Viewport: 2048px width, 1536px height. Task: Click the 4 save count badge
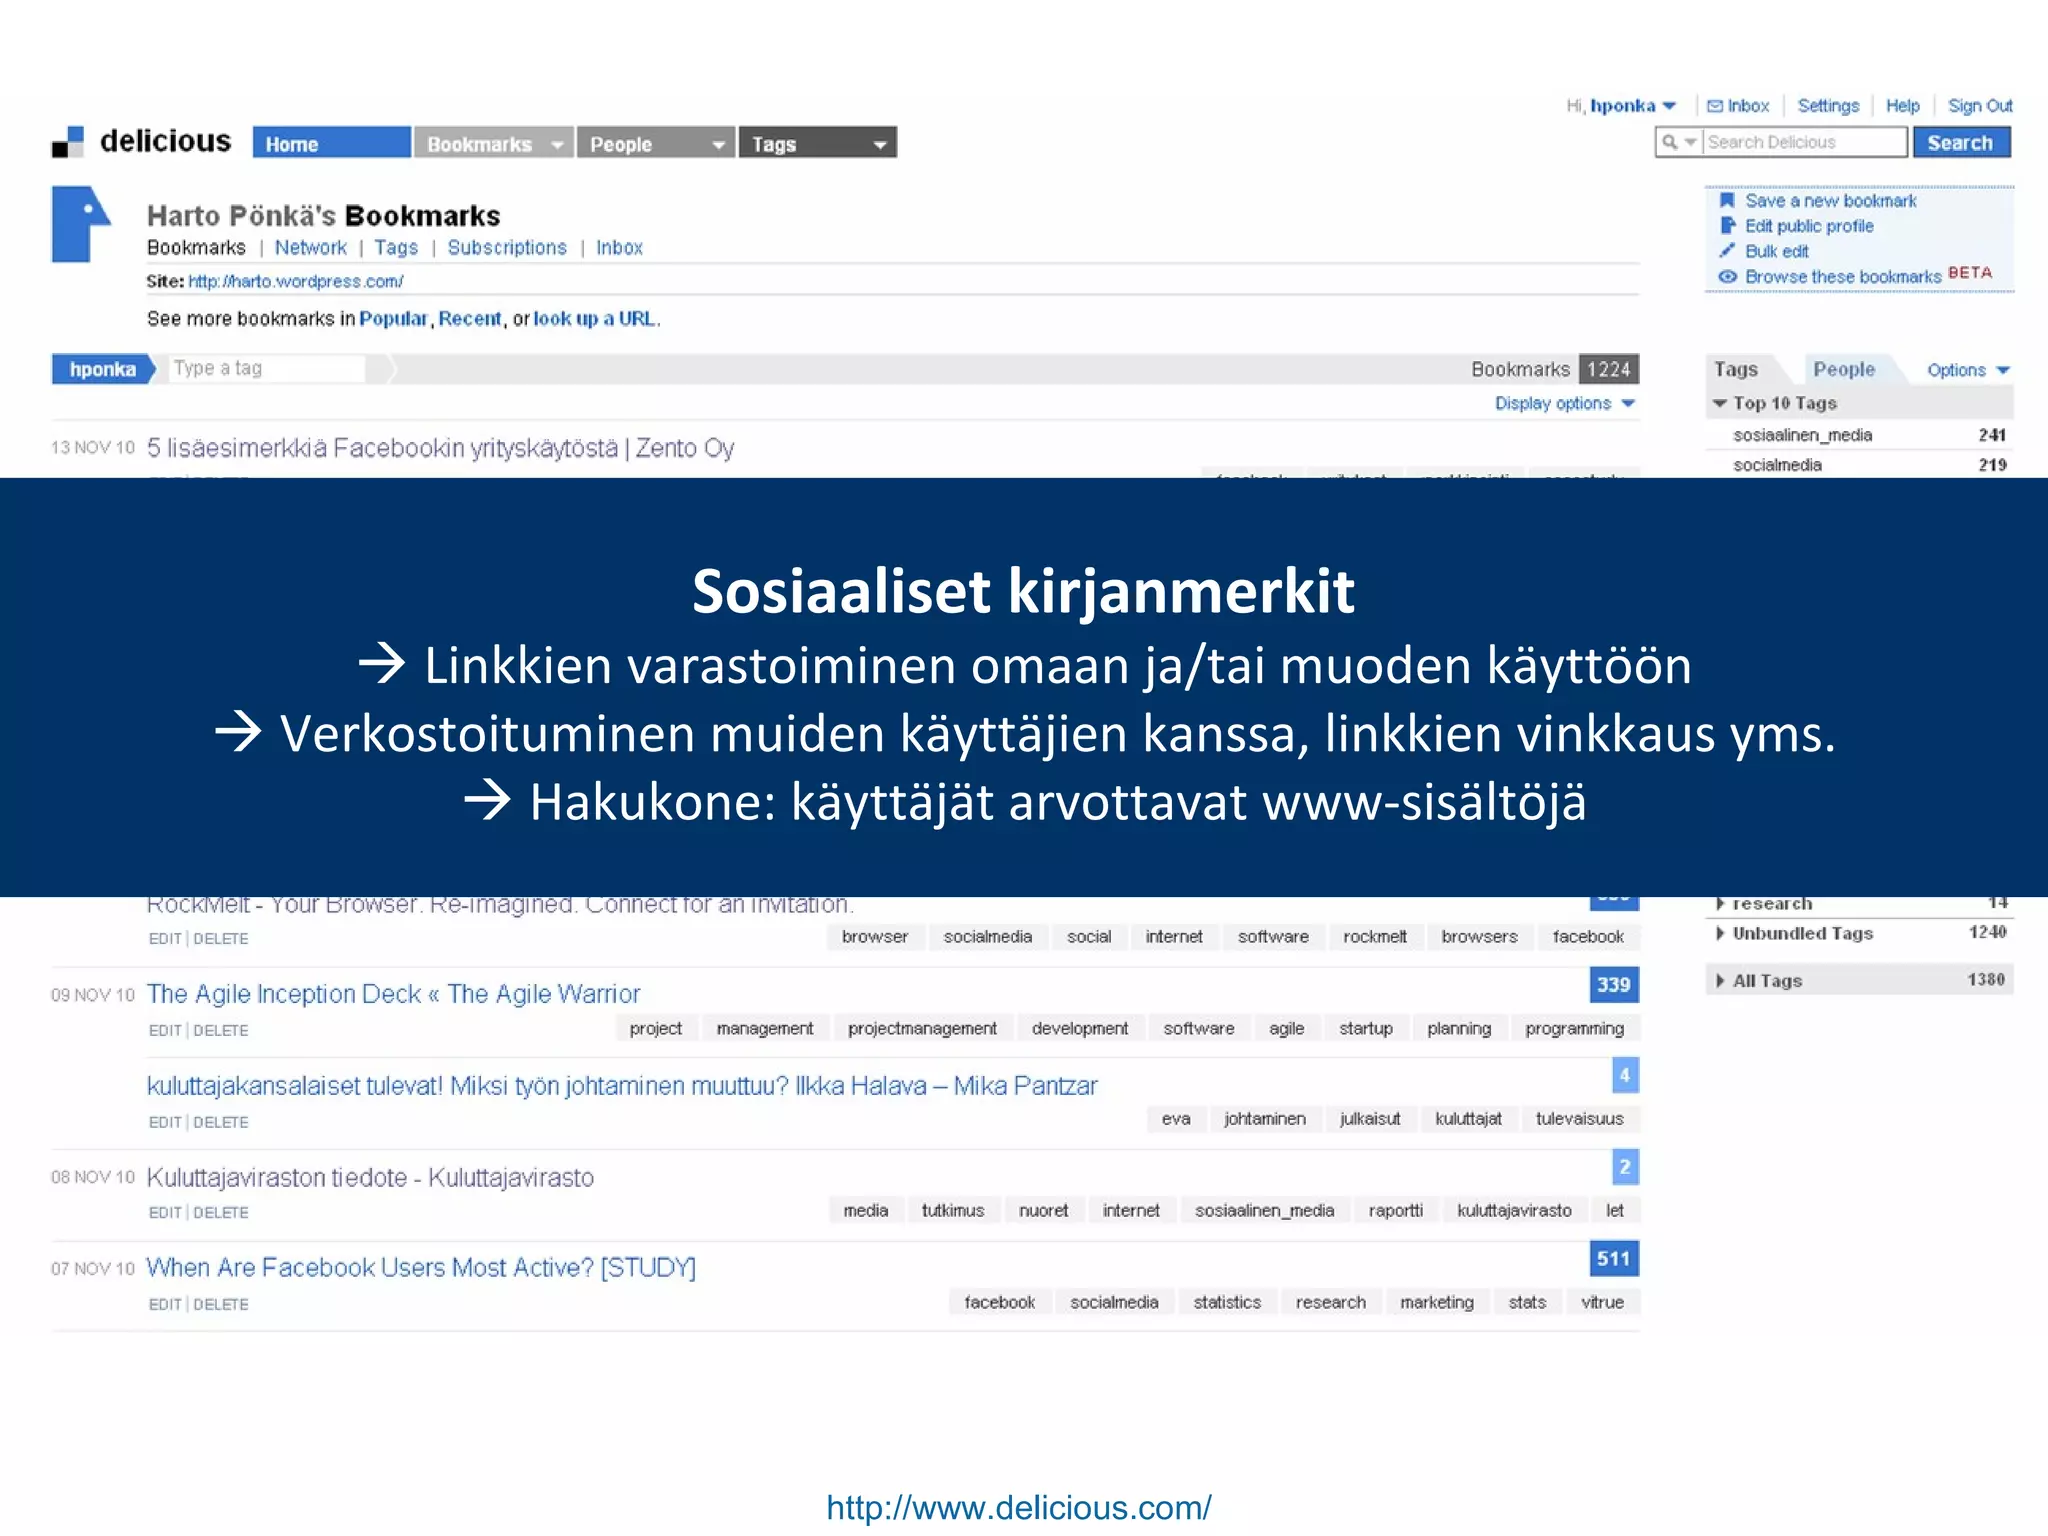click(1625, 1076)
